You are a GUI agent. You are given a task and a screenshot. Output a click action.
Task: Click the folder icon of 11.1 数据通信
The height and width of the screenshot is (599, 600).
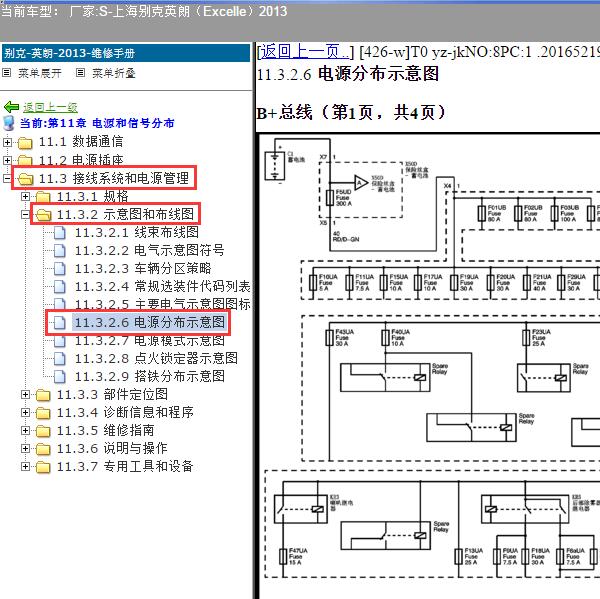pos(25,143)
